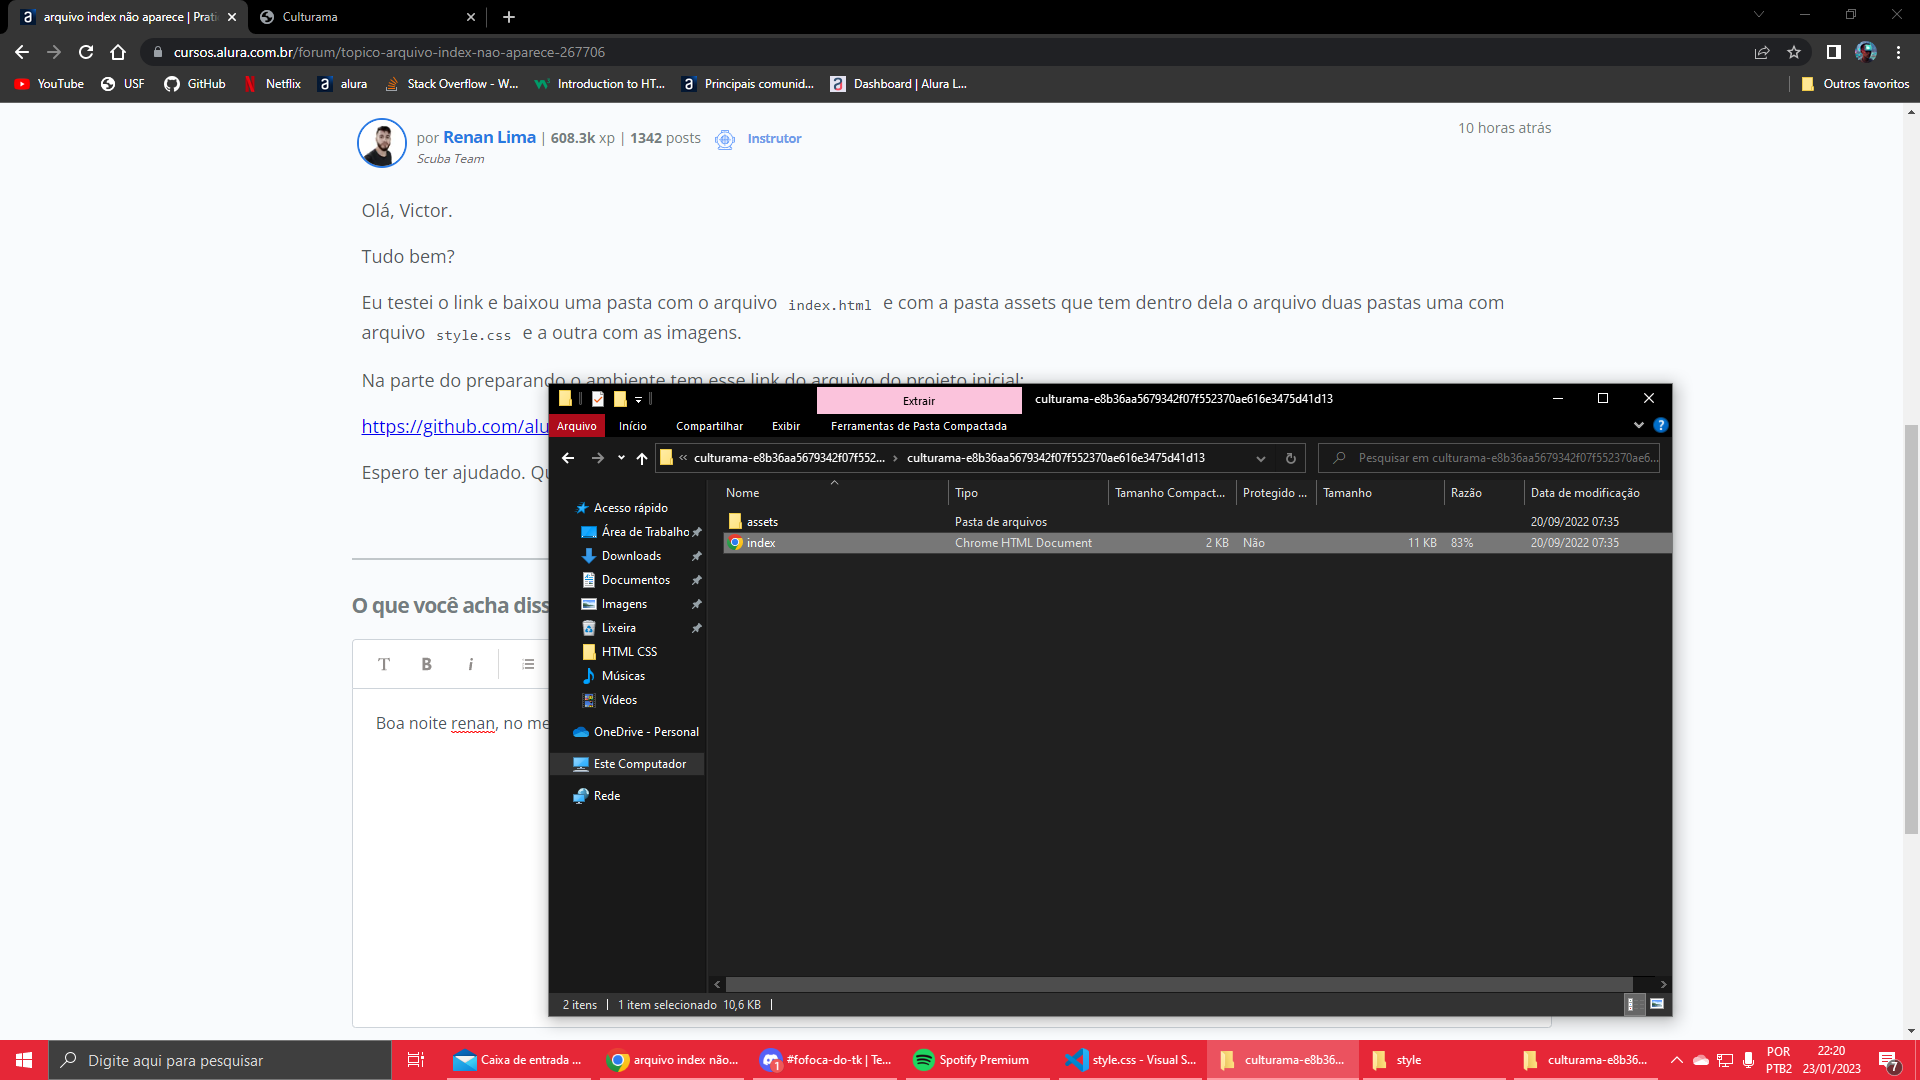Click Este Computador in the sidebar
Viewport: 1920px width, 1080px height.
tap(638, 762)
